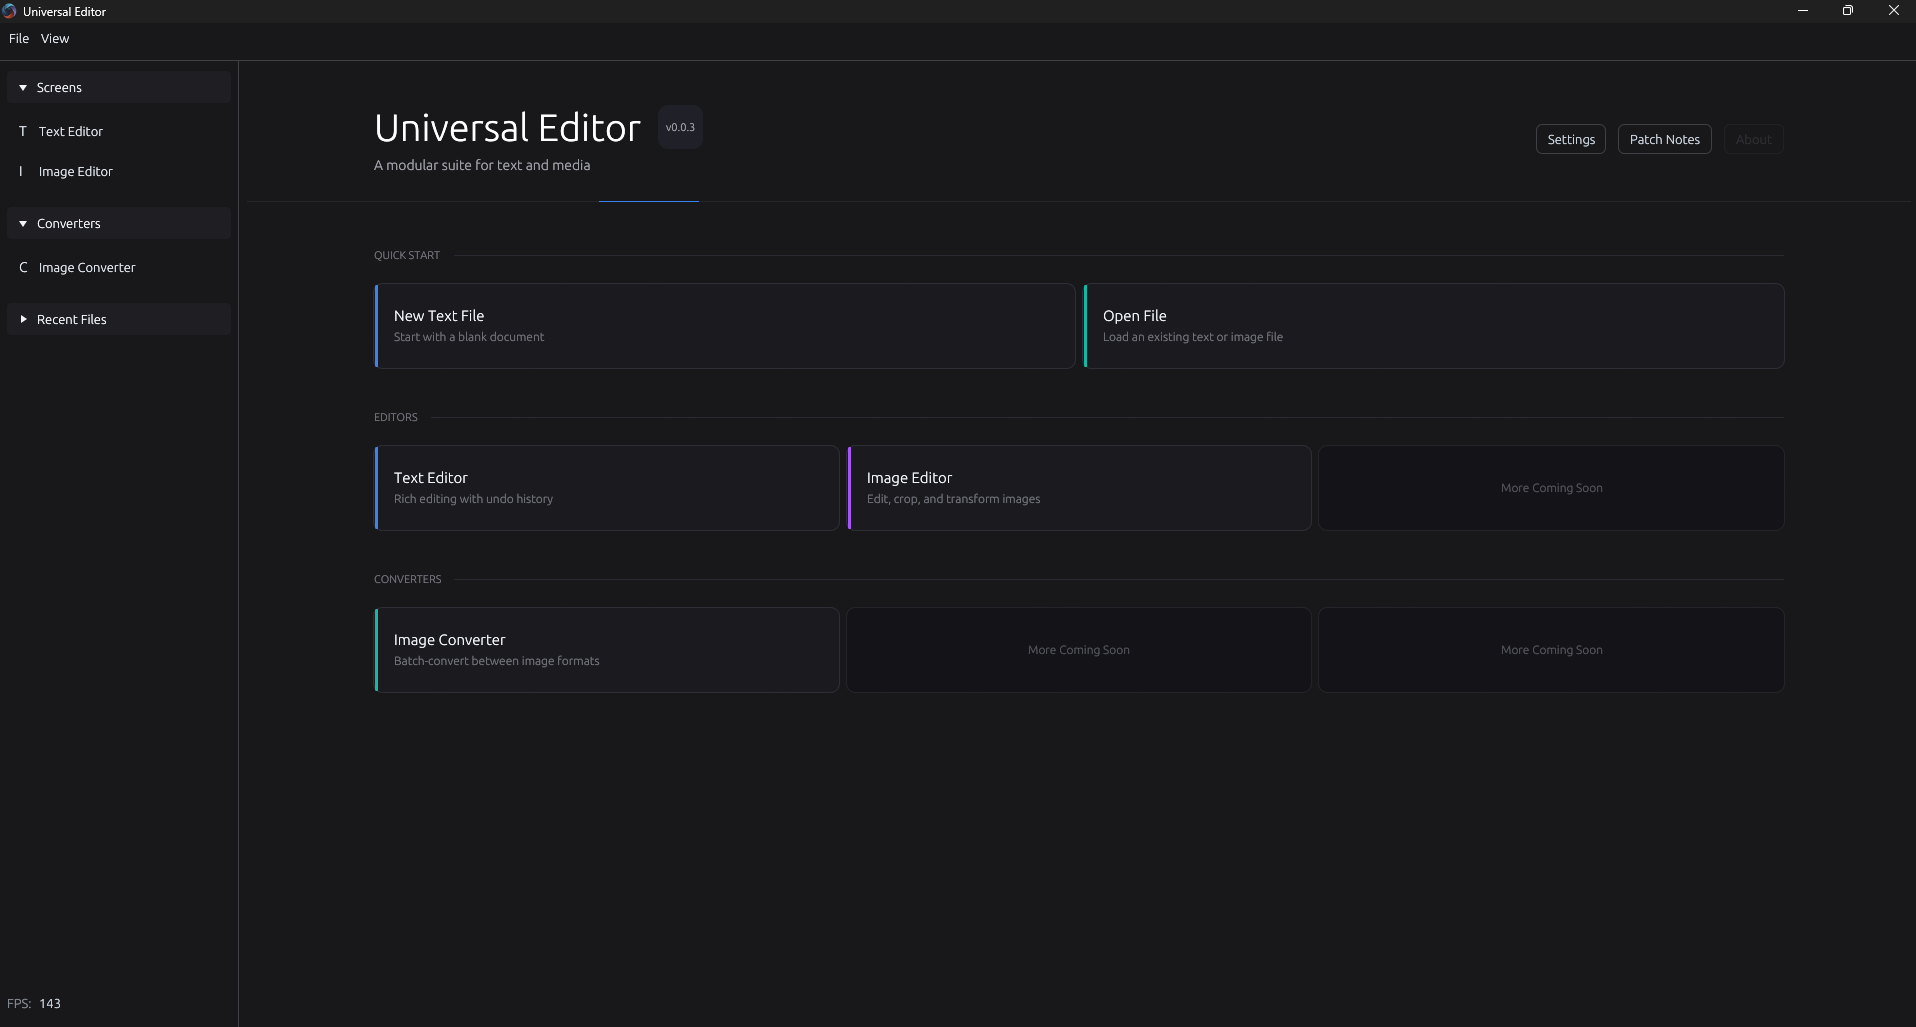Image resolution: width=1916 pixels, height=1027 pixels.
Task: Launch the Image Editor from the Editors section
Action: pos(1079,488)
